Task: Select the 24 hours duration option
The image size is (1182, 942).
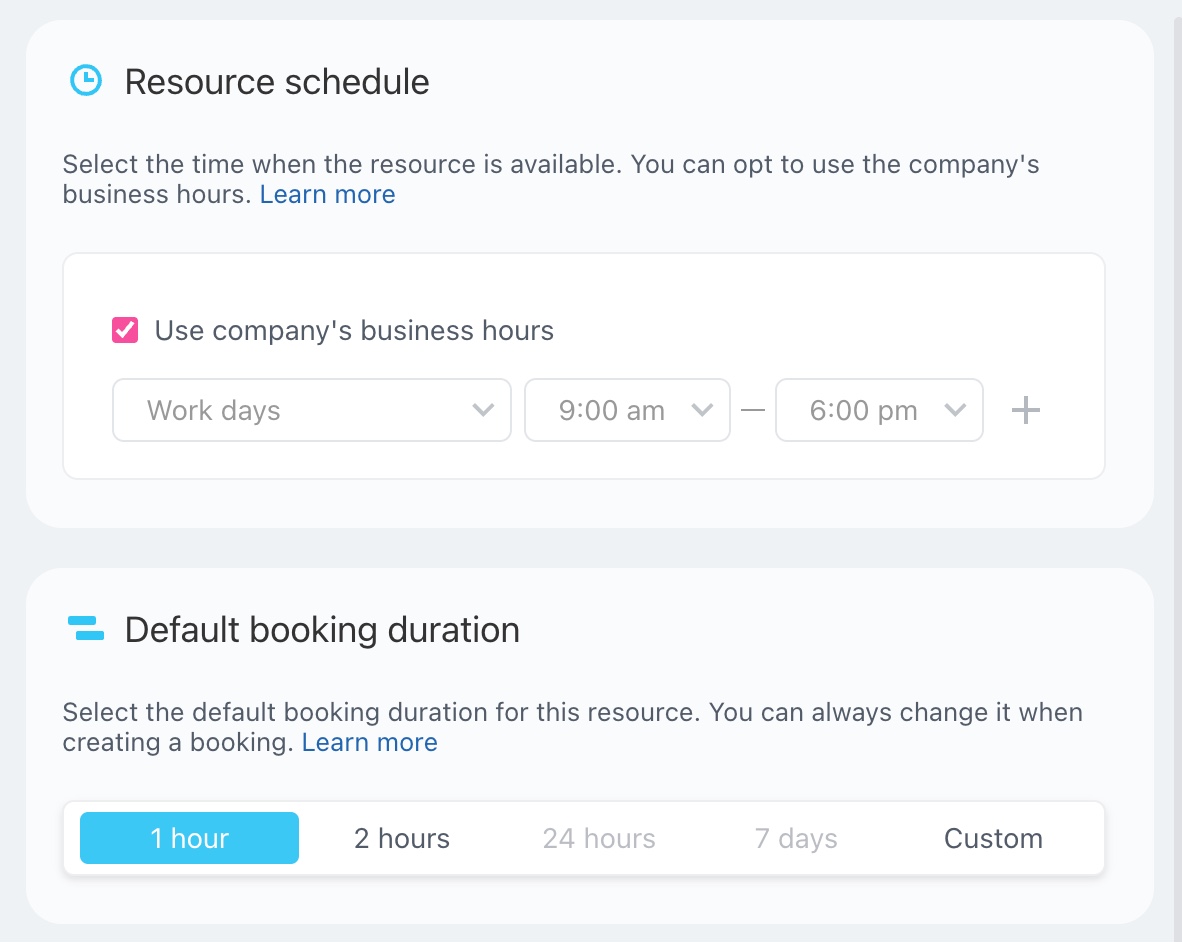Action: click(599, 838)
